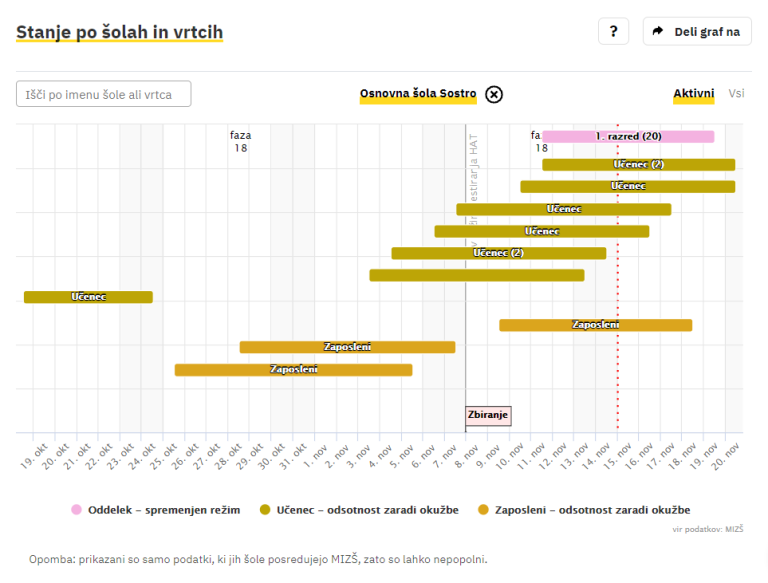Select the pink 1. razred (20) bar

(x=628, y=137)
